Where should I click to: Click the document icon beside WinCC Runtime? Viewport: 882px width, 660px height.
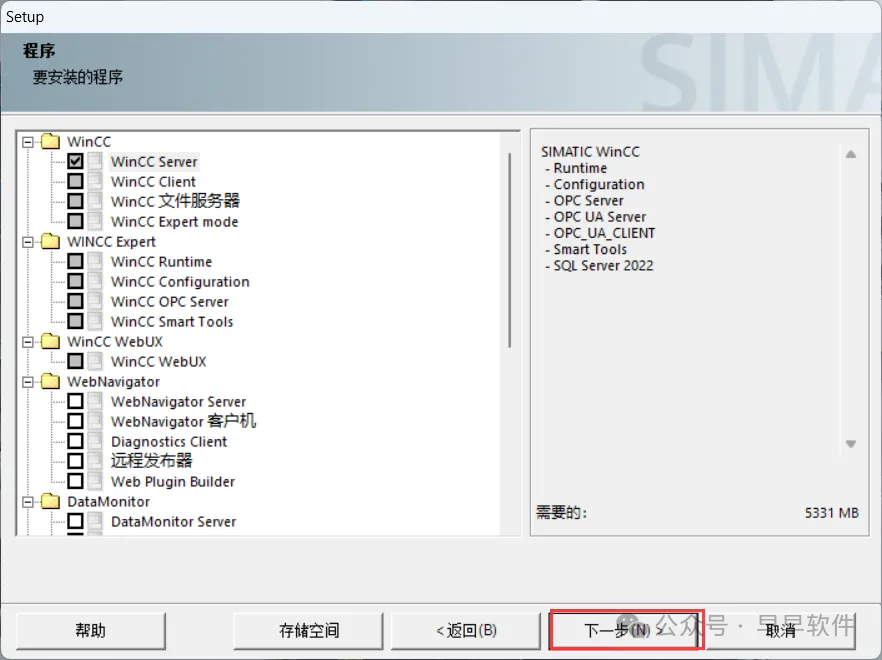(95, 261)
